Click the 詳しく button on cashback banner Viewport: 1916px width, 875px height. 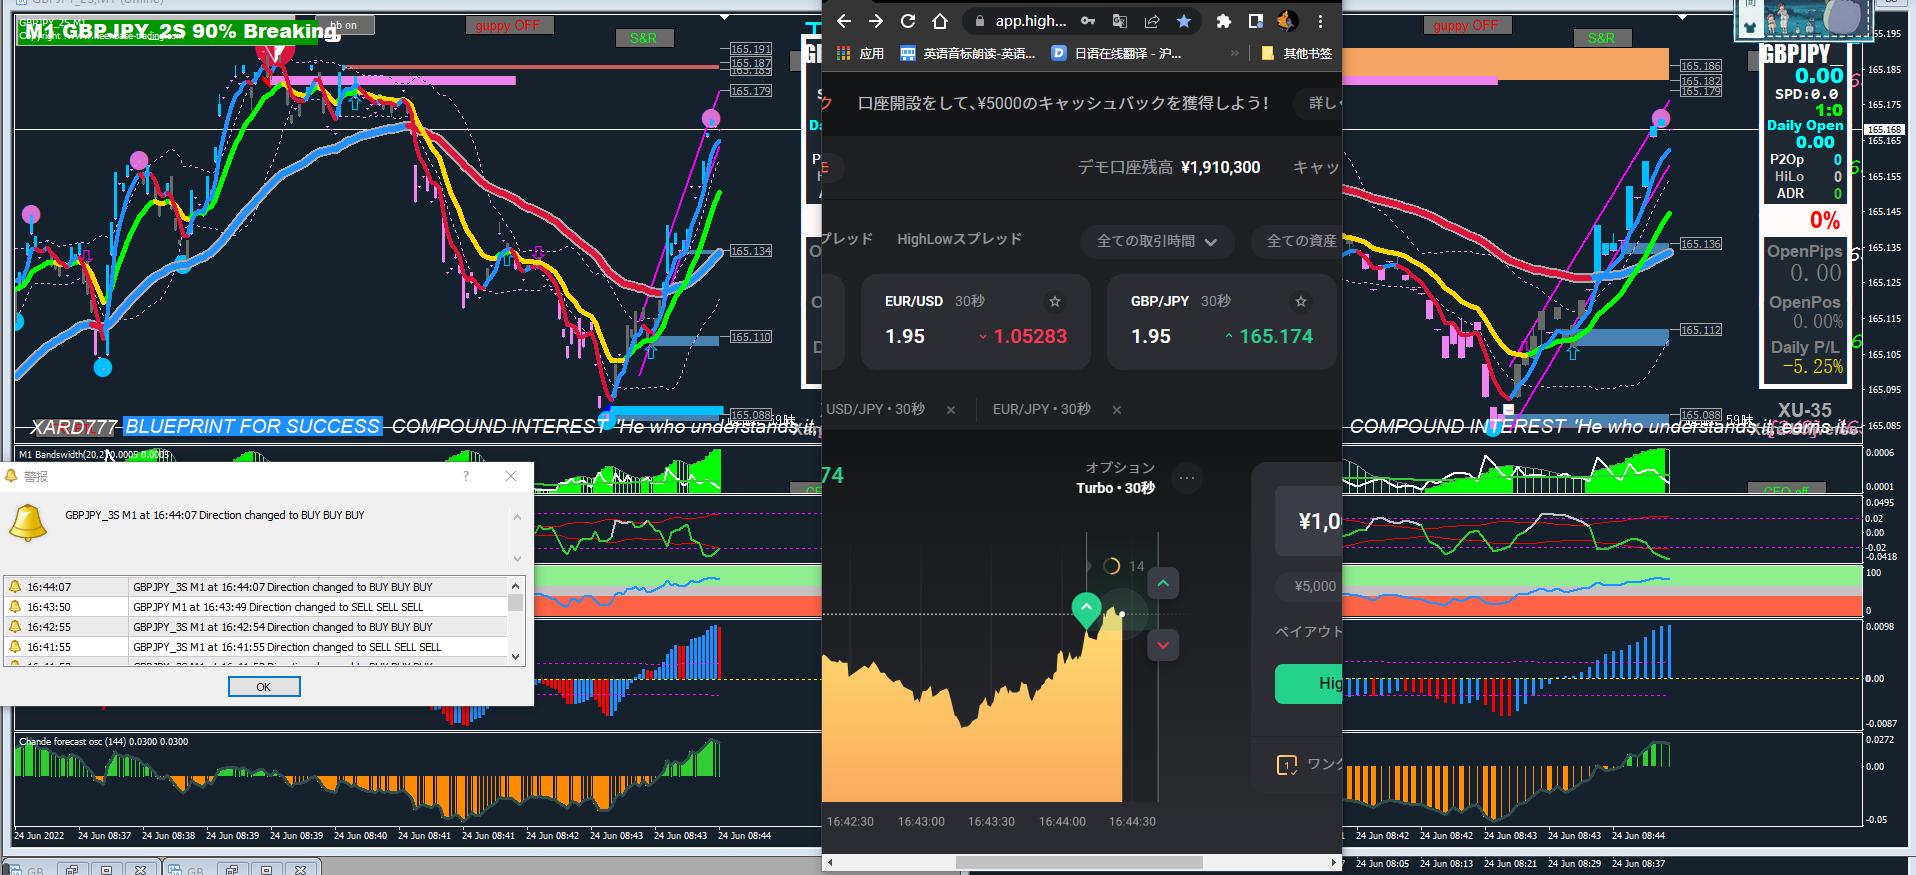point(1318,103)
